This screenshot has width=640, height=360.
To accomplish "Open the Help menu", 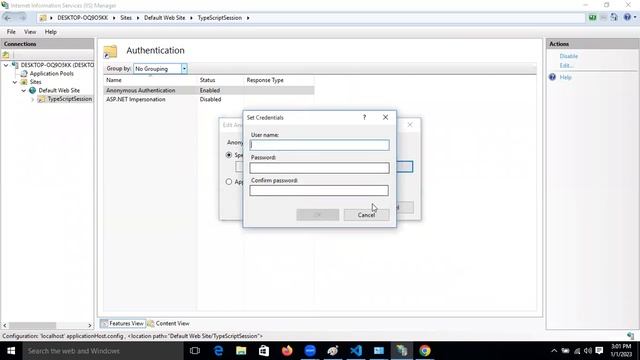I will (51, 32).
